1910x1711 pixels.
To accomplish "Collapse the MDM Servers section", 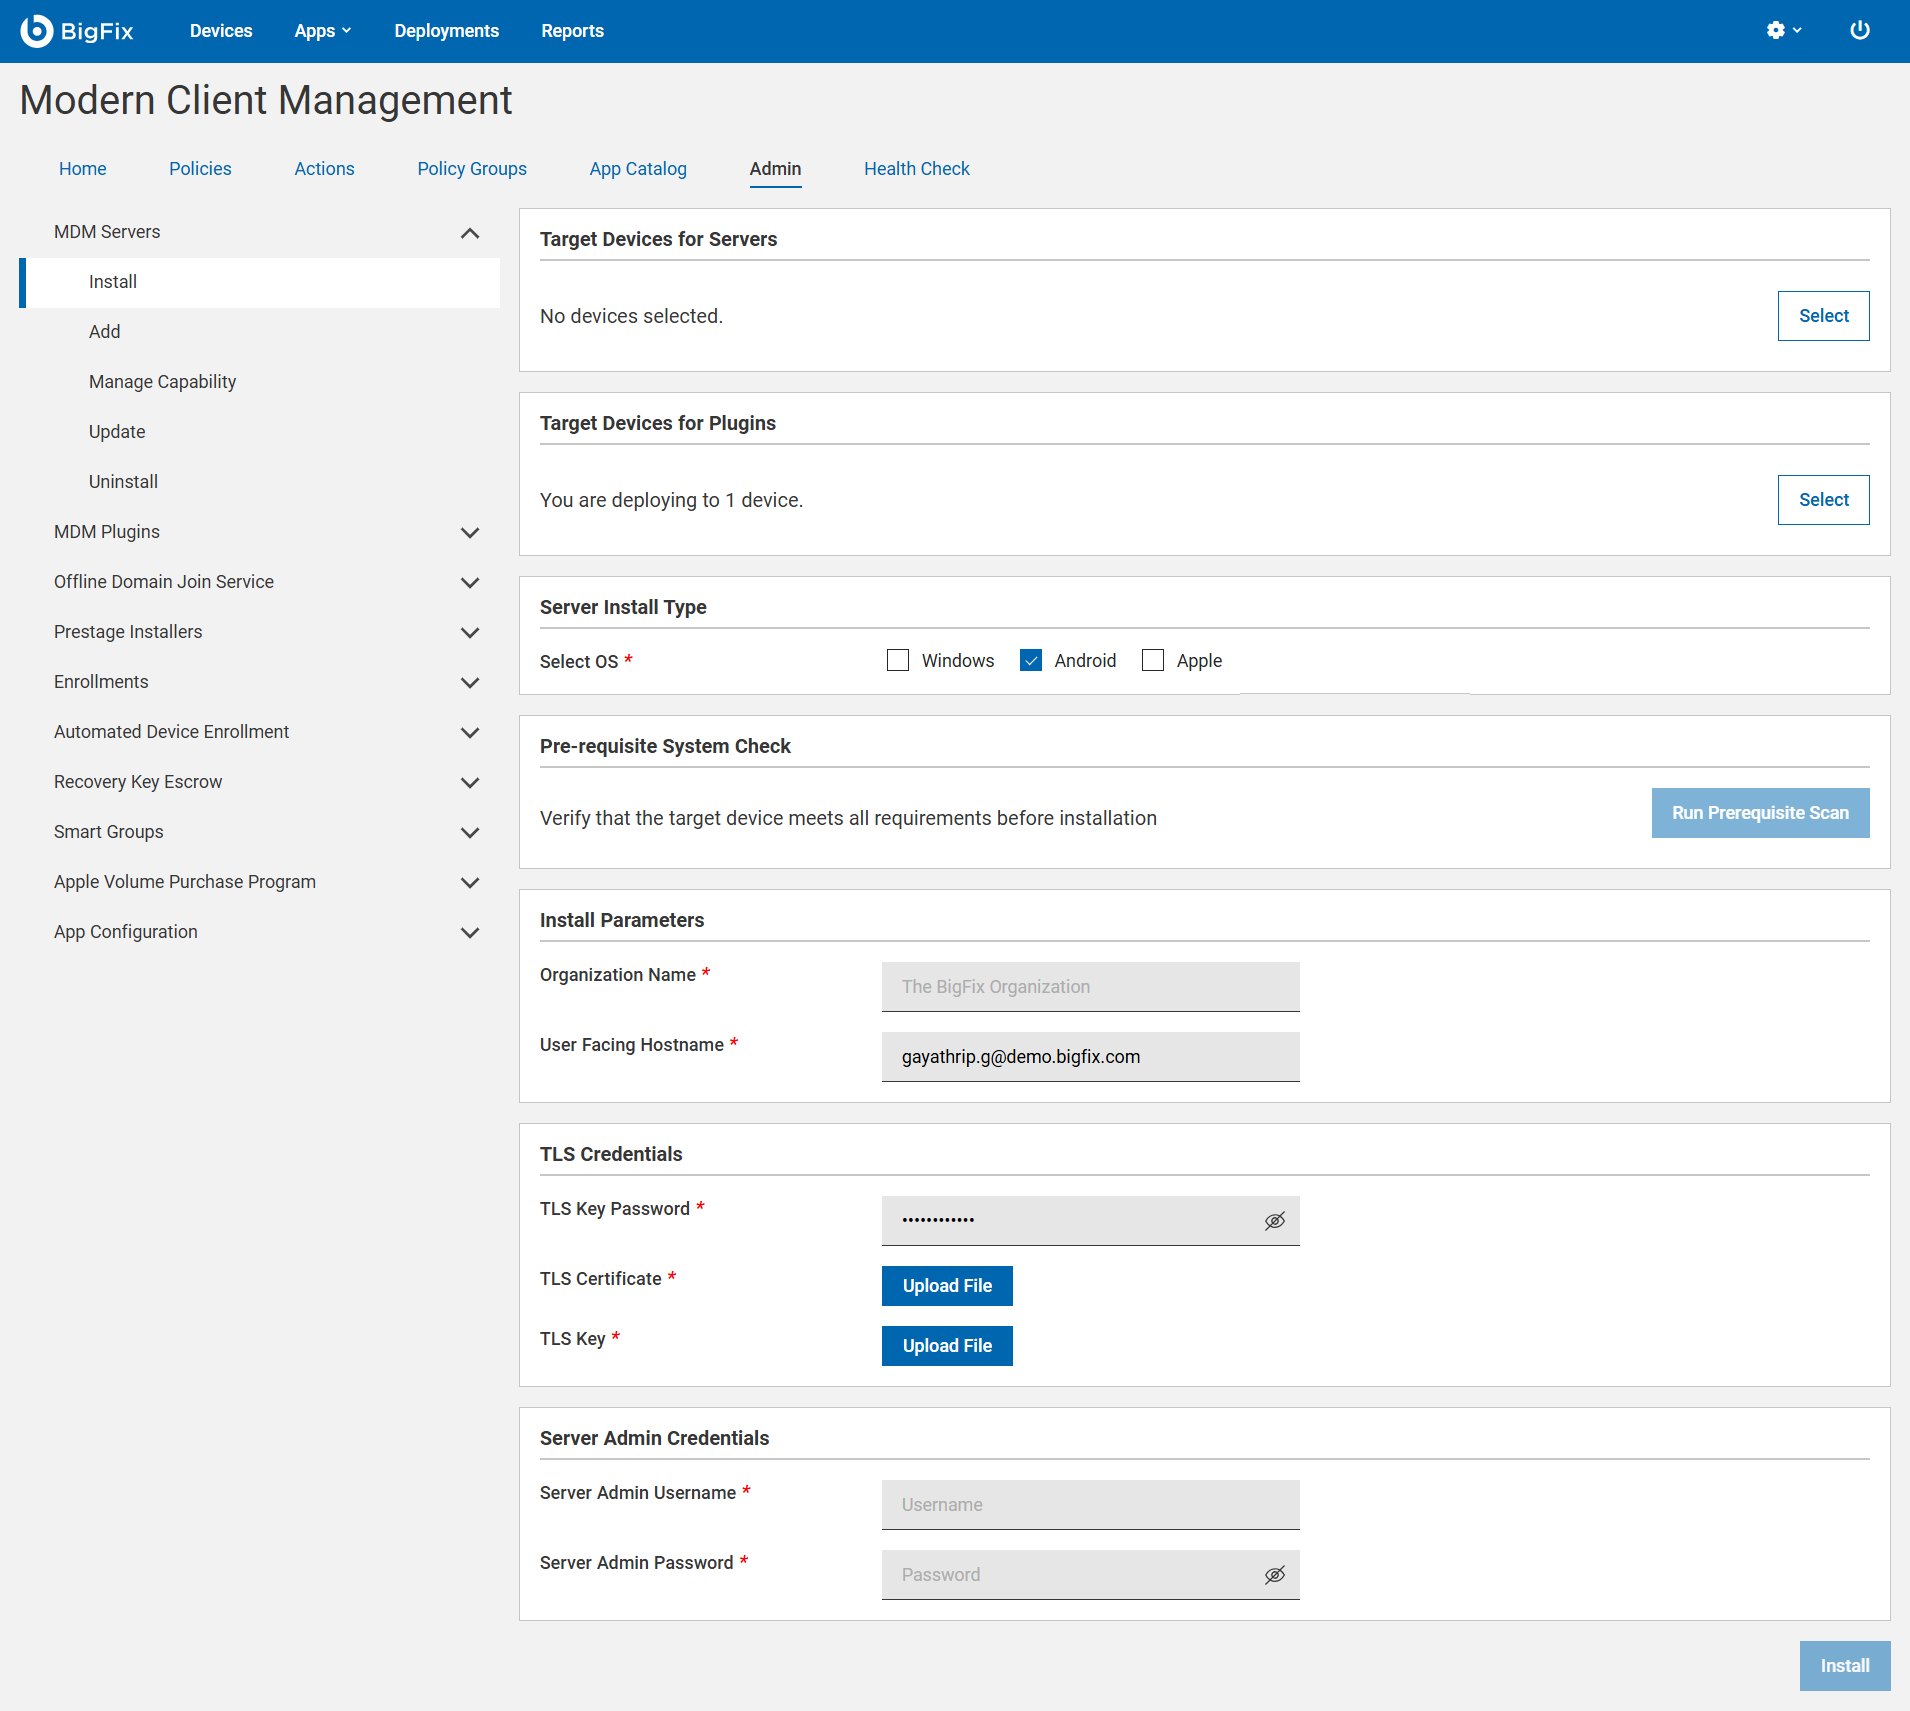I will coord(469,232).
